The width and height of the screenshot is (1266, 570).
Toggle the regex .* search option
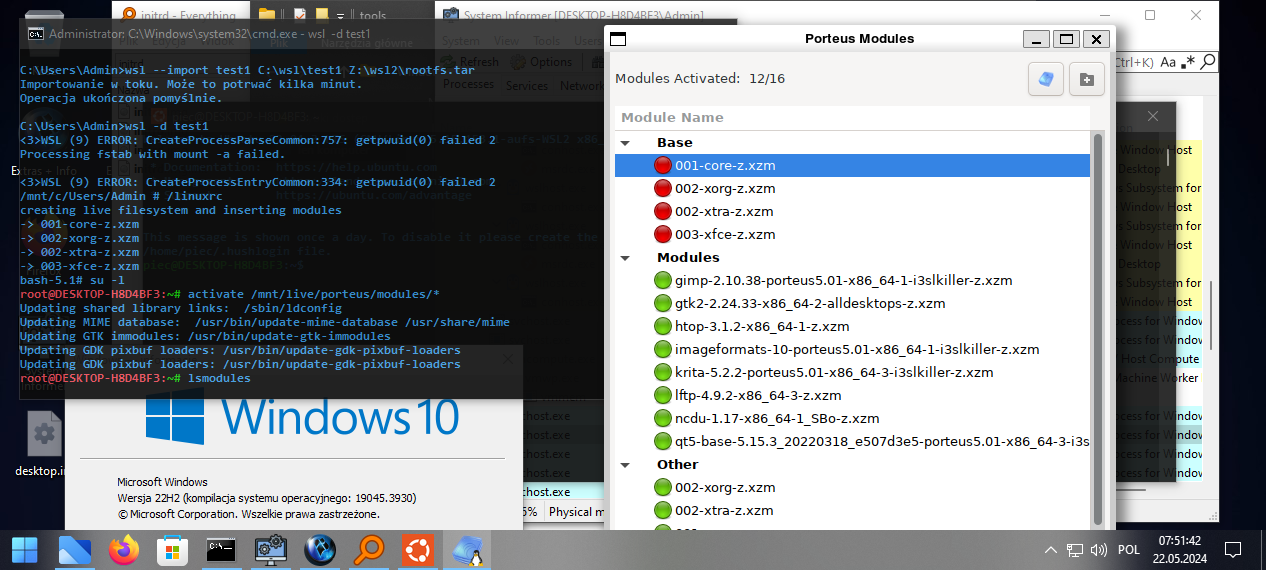(1188, 62)
